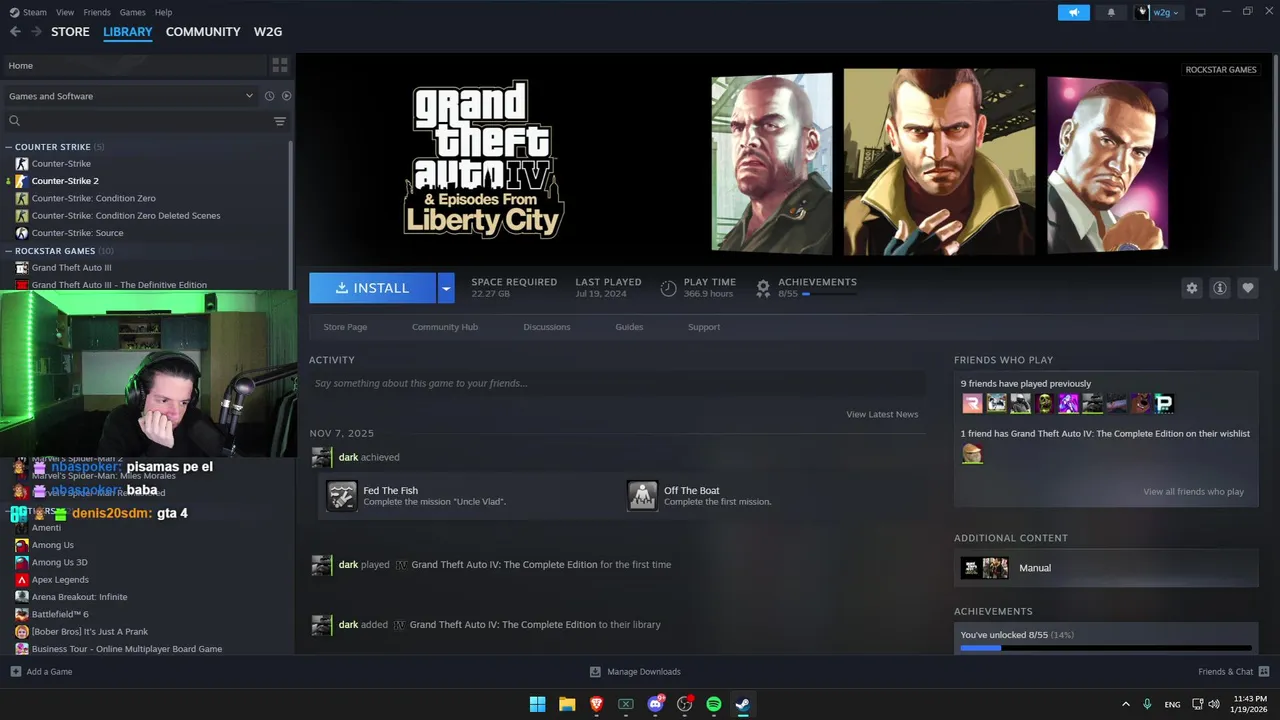The height and width of the screenshot is (720, 1280).
Task: Open the Games and Software dropdown
Action: tap(130, 96)
